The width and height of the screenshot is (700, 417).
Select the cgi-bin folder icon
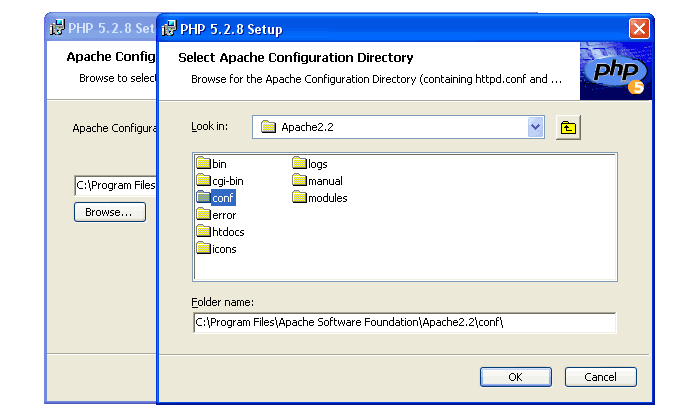click(203, 181)
